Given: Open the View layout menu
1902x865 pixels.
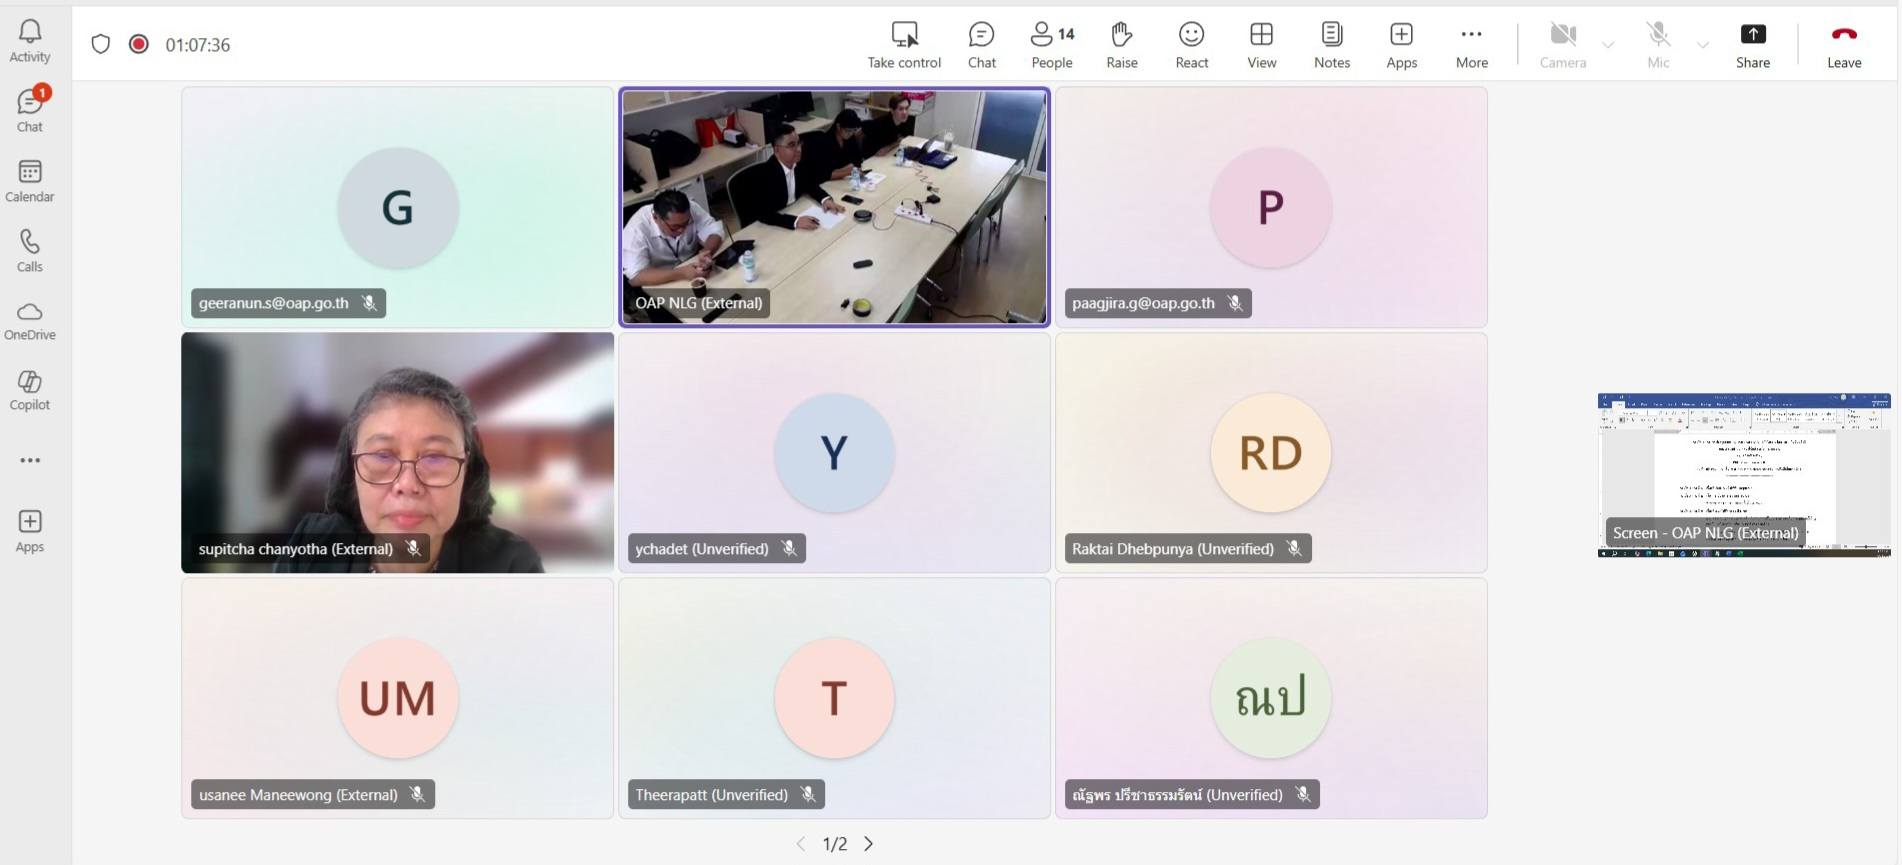Looking at the screenshot, I should pyautogui.click(x=1261, y=45).
